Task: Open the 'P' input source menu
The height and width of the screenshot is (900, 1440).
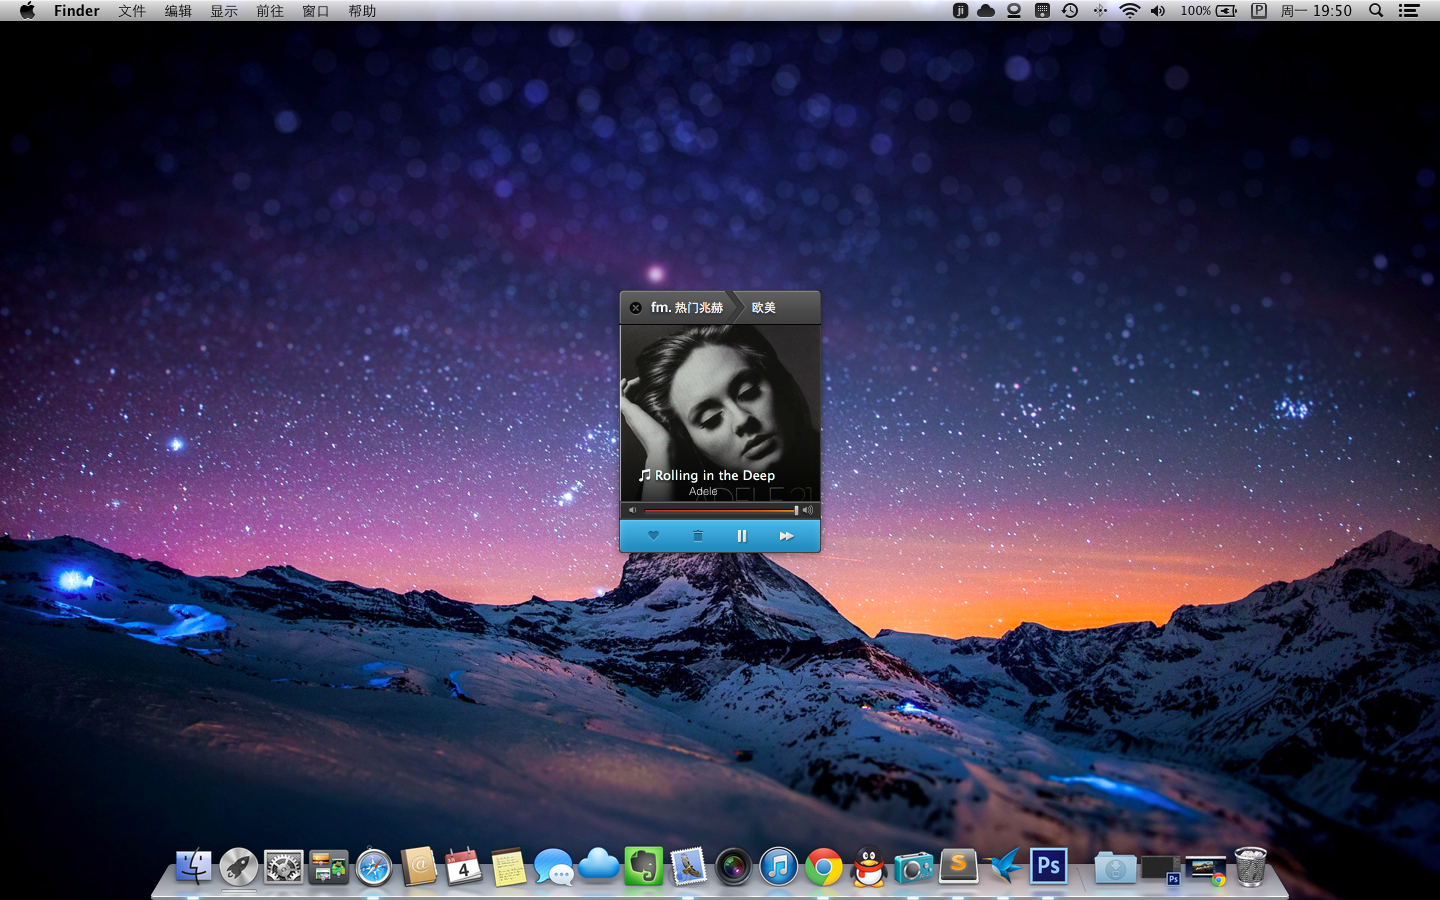Action: tap(1259, 11)
